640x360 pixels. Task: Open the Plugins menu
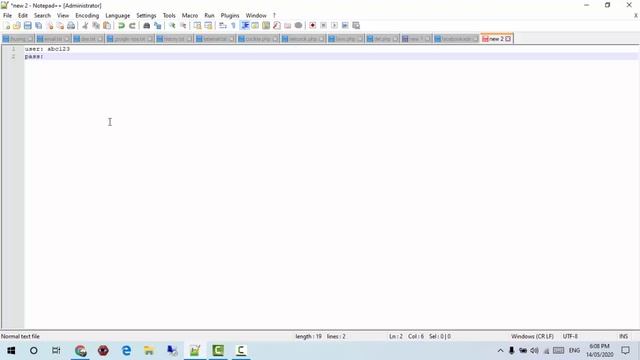click(230, 16)
